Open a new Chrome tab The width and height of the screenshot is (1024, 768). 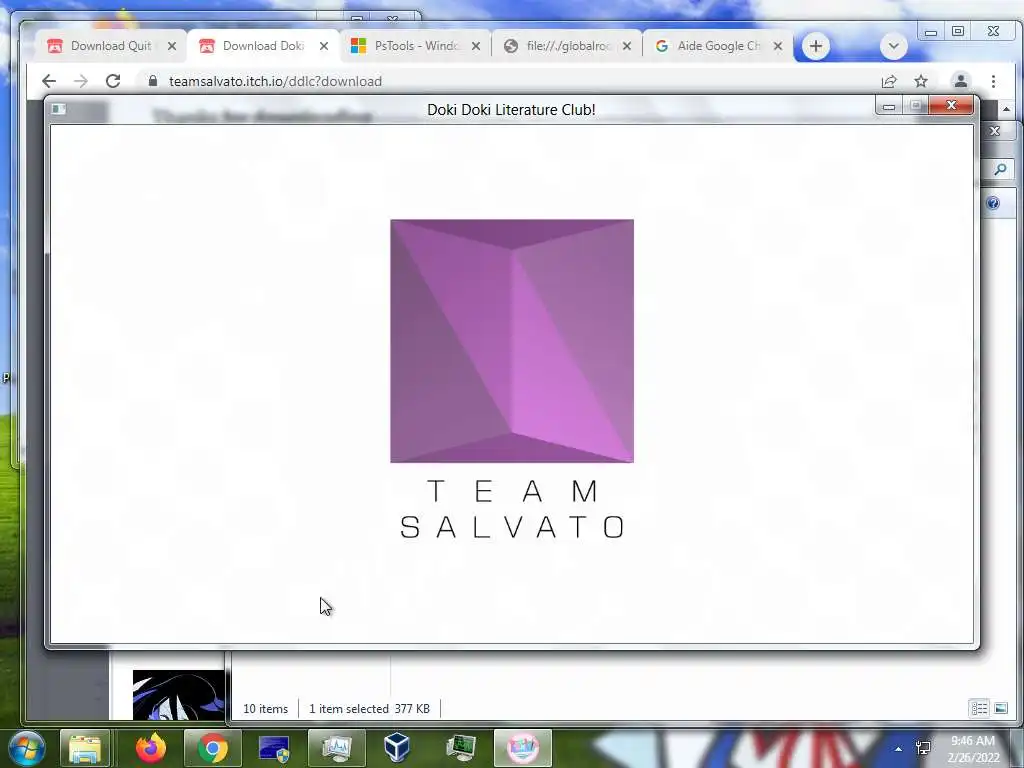tap(816, 46)
